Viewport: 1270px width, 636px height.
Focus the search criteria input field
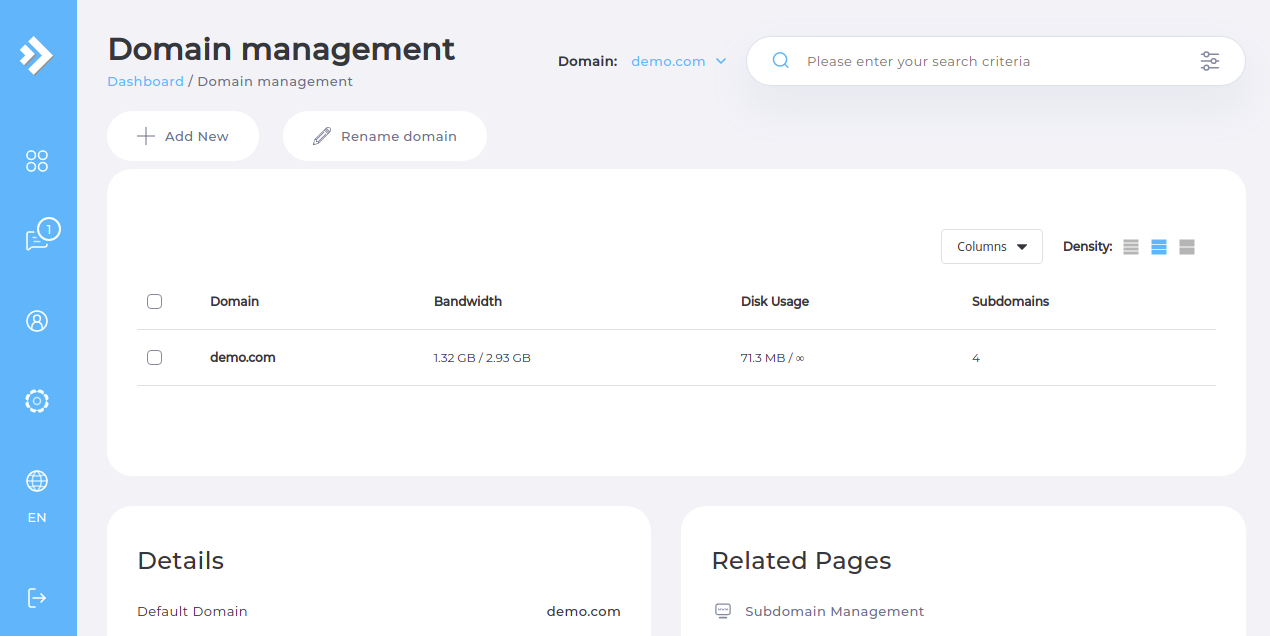pyautogui.click(x=995, y=61)
